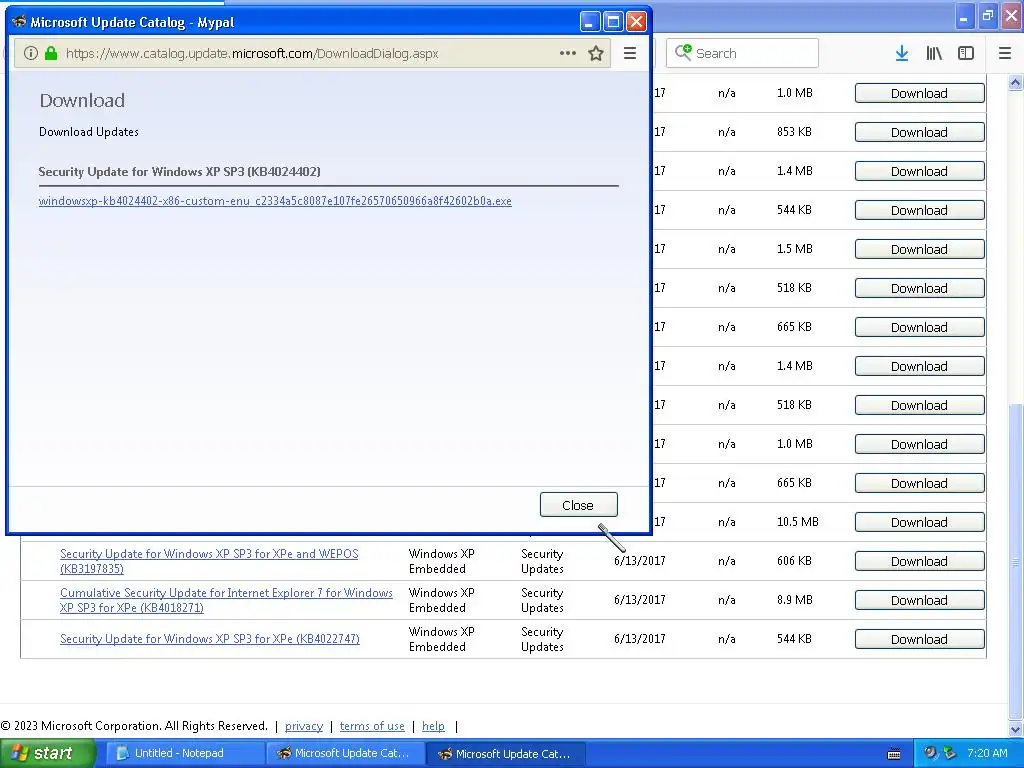Click Download button for 544 KB n/a row below 1.4 MB
This screenshot has width=1024, height=768.
click(x=920, y=210)
